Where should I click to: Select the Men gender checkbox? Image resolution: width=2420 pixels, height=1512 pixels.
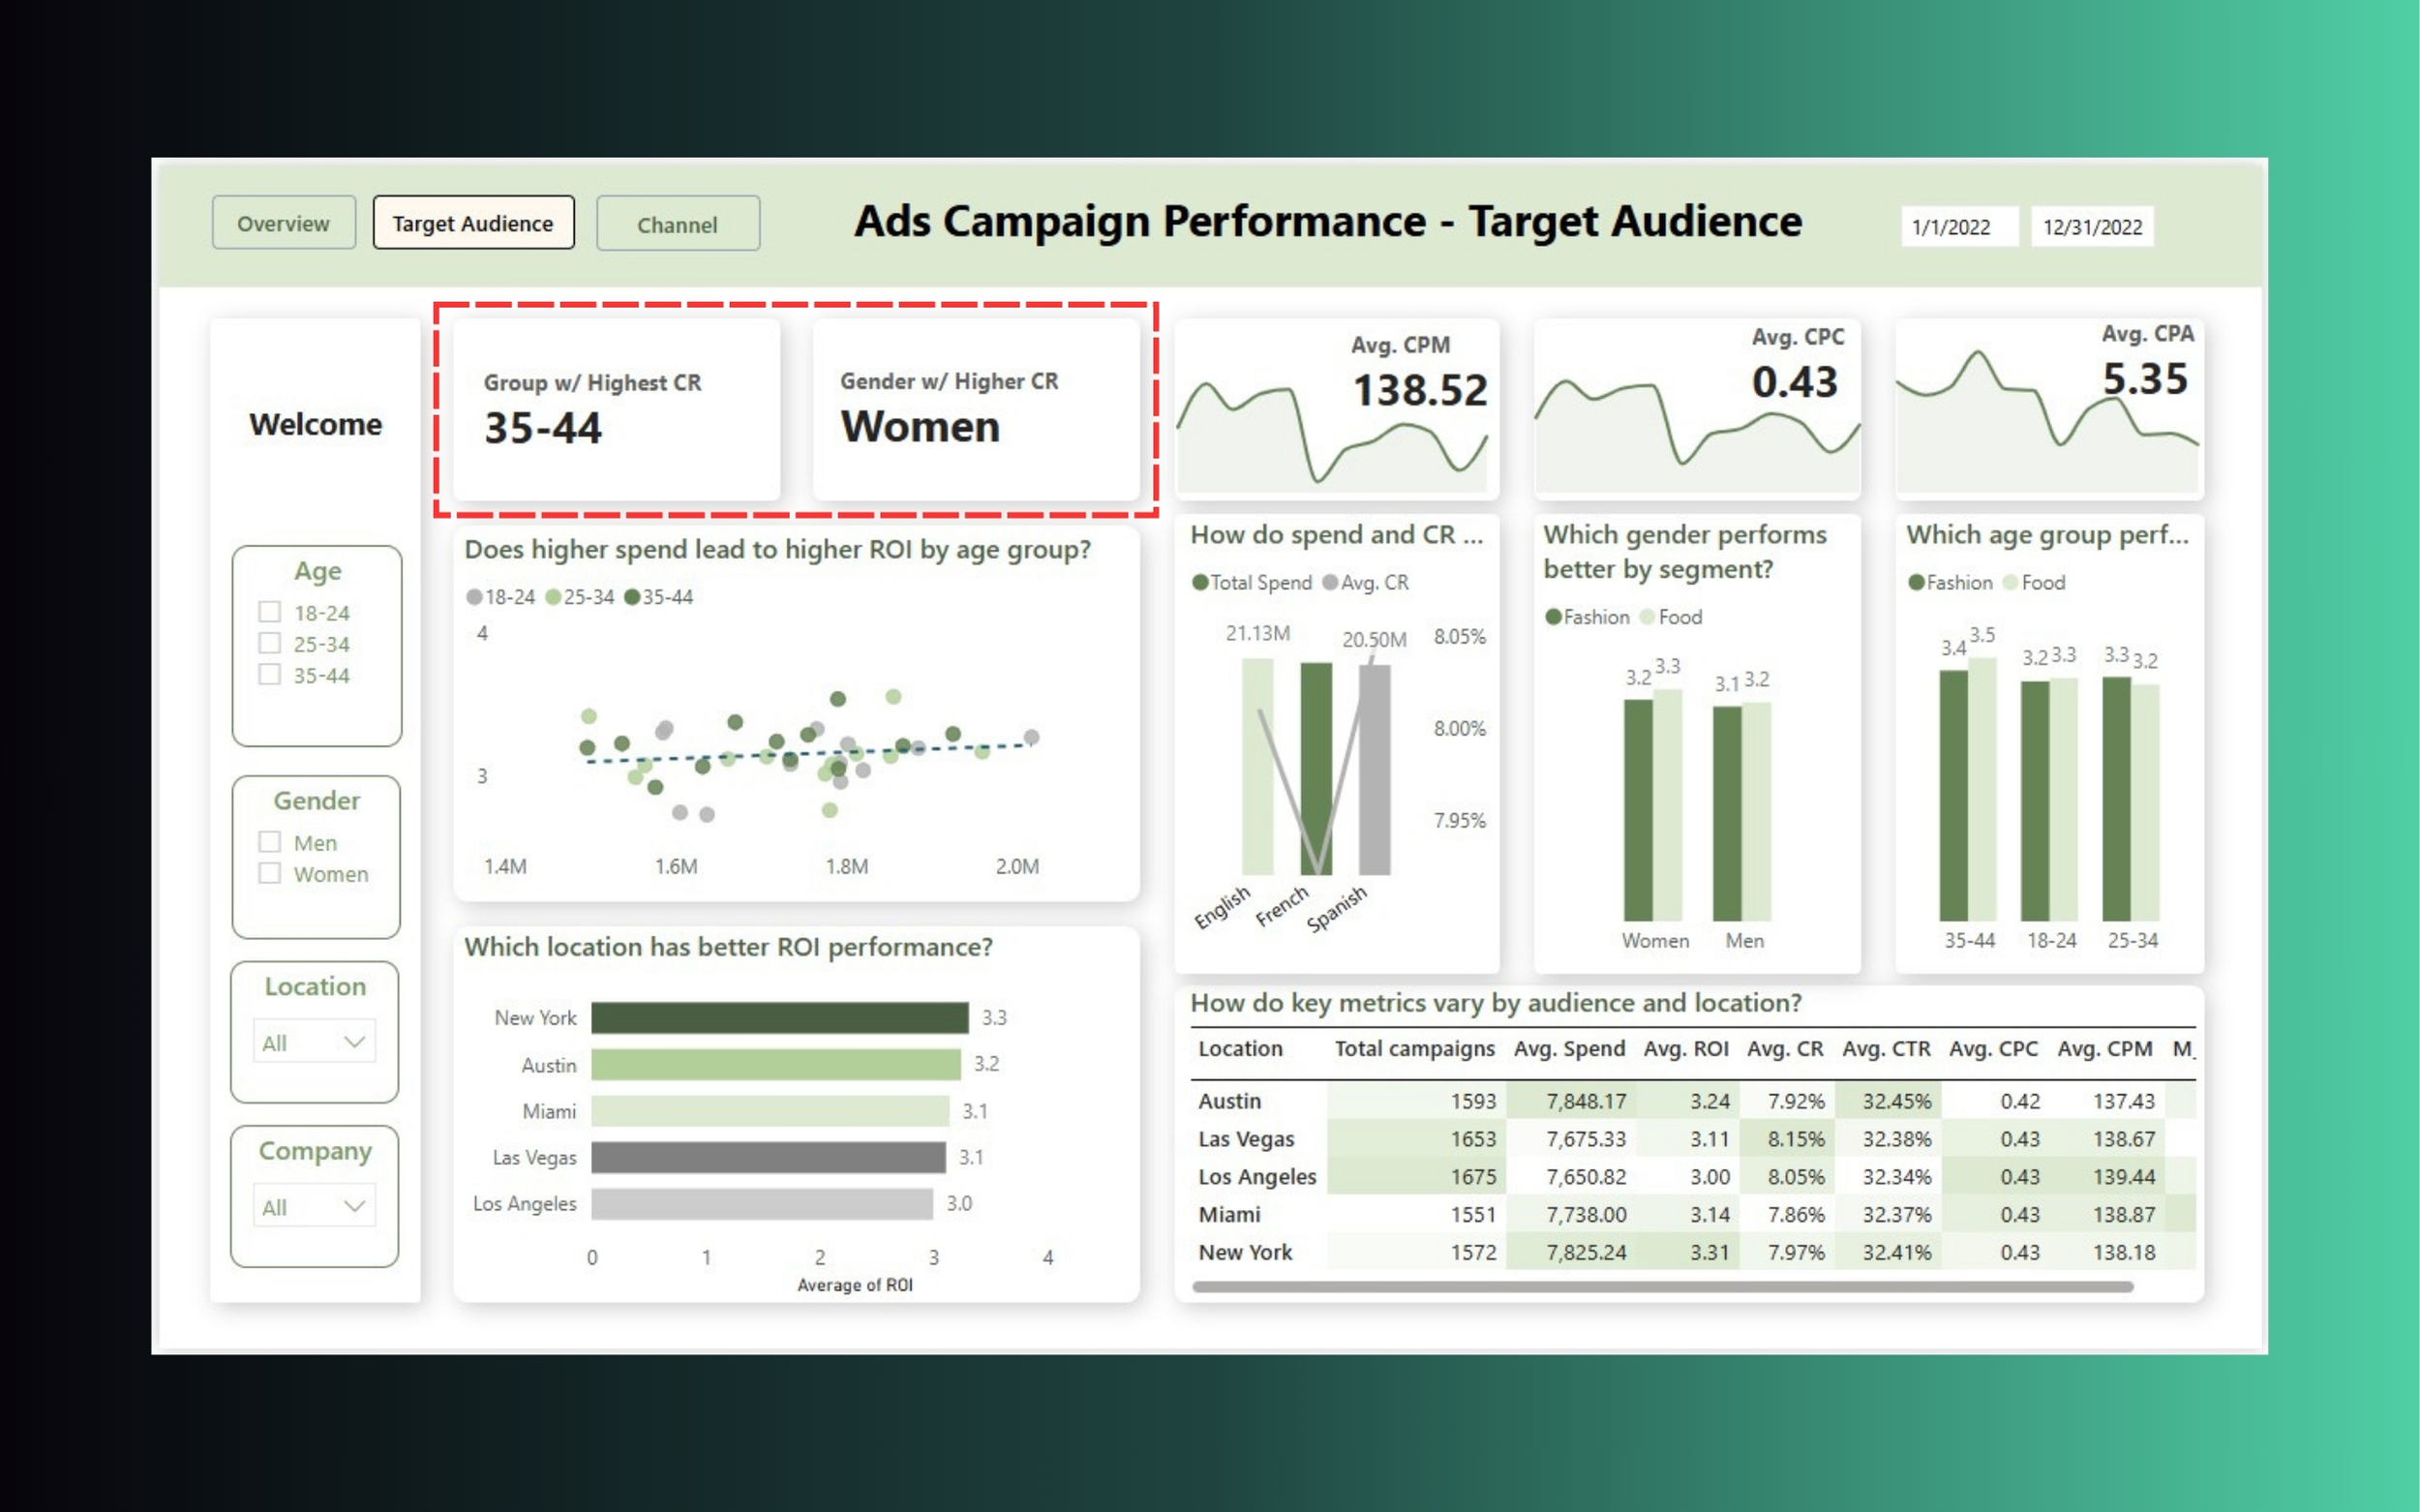click(269, 842)
